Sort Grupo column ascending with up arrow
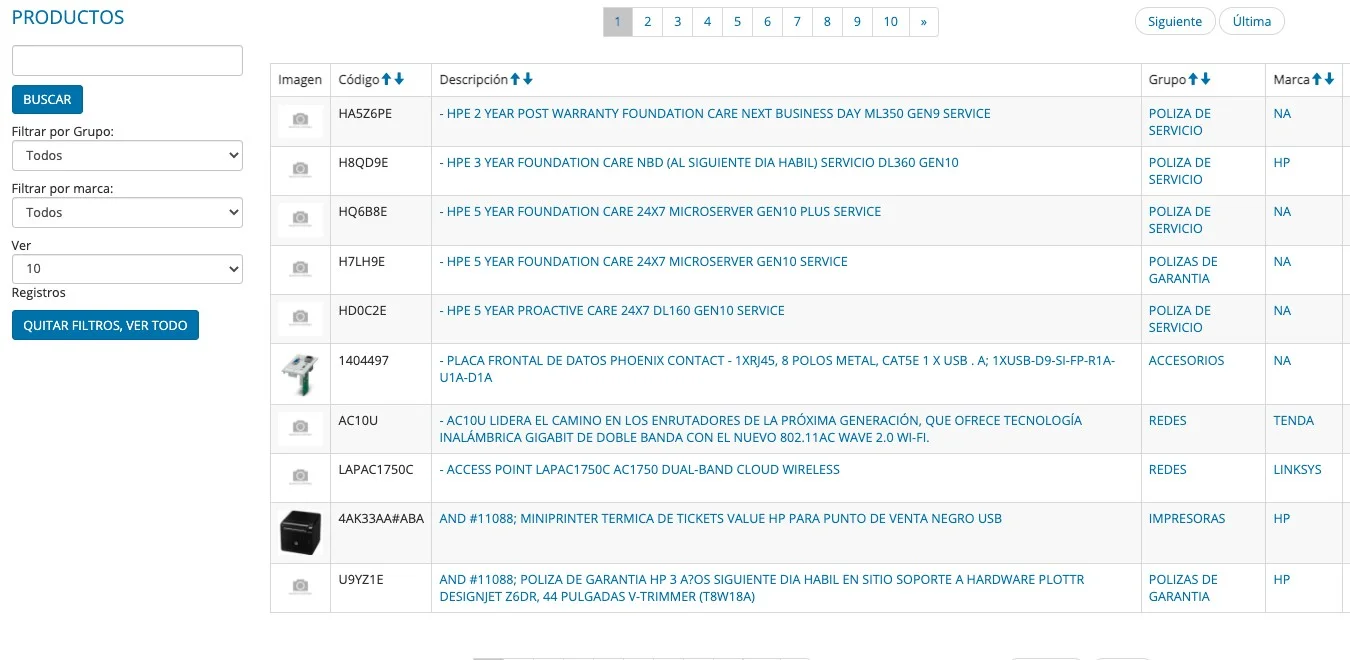 tap(1193, 80)
